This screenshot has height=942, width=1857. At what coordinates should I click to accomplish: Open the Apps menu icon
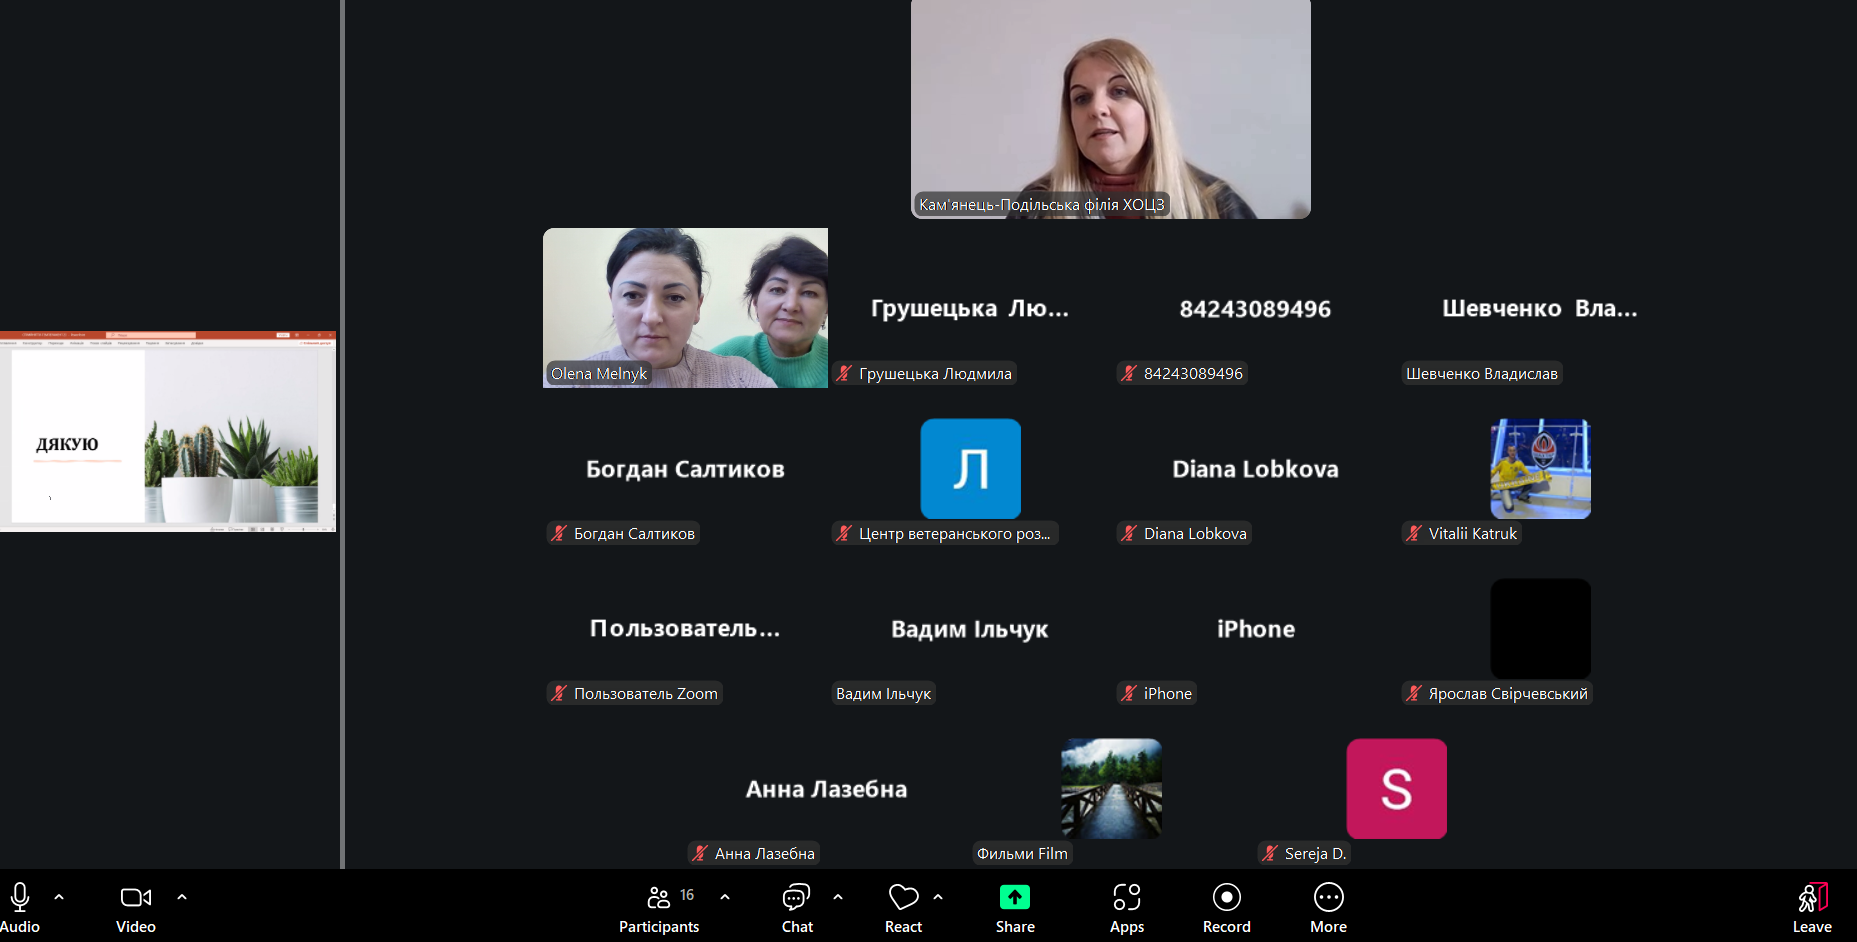pyautogui.click(x=1126, y=898)
